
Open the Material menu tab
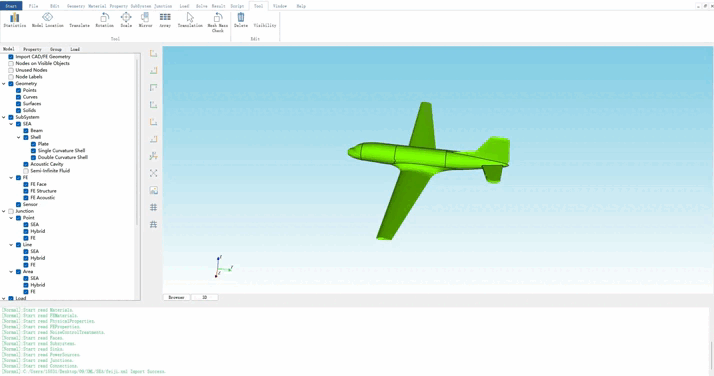pos(97,6)
